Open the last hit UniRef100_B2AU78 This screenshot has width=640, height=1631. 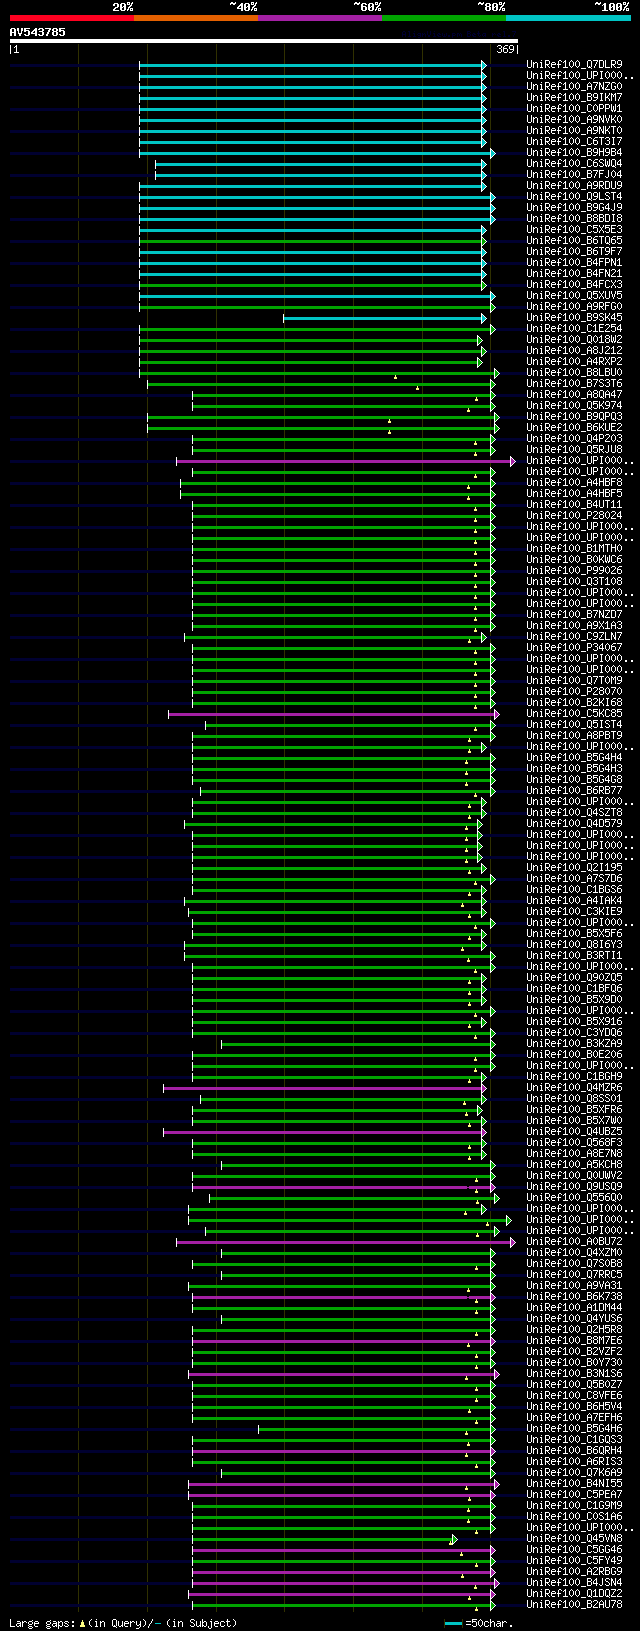click(574, 1605)
